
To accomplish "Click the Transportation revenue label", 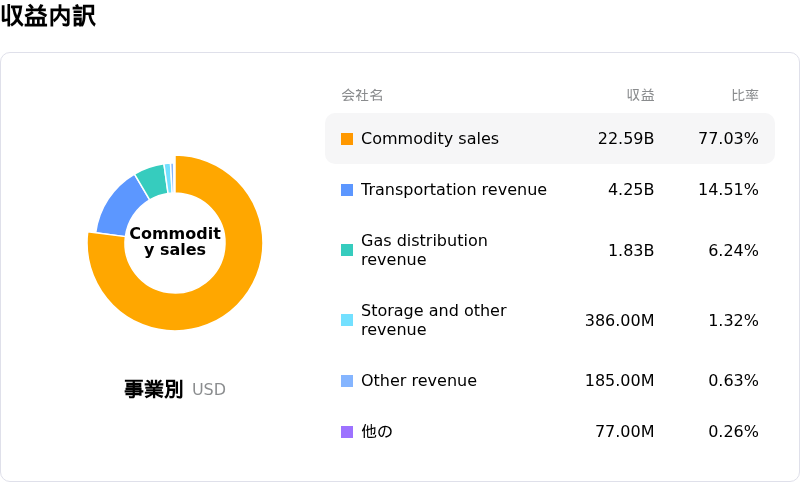I will click(x=454, y=190).
